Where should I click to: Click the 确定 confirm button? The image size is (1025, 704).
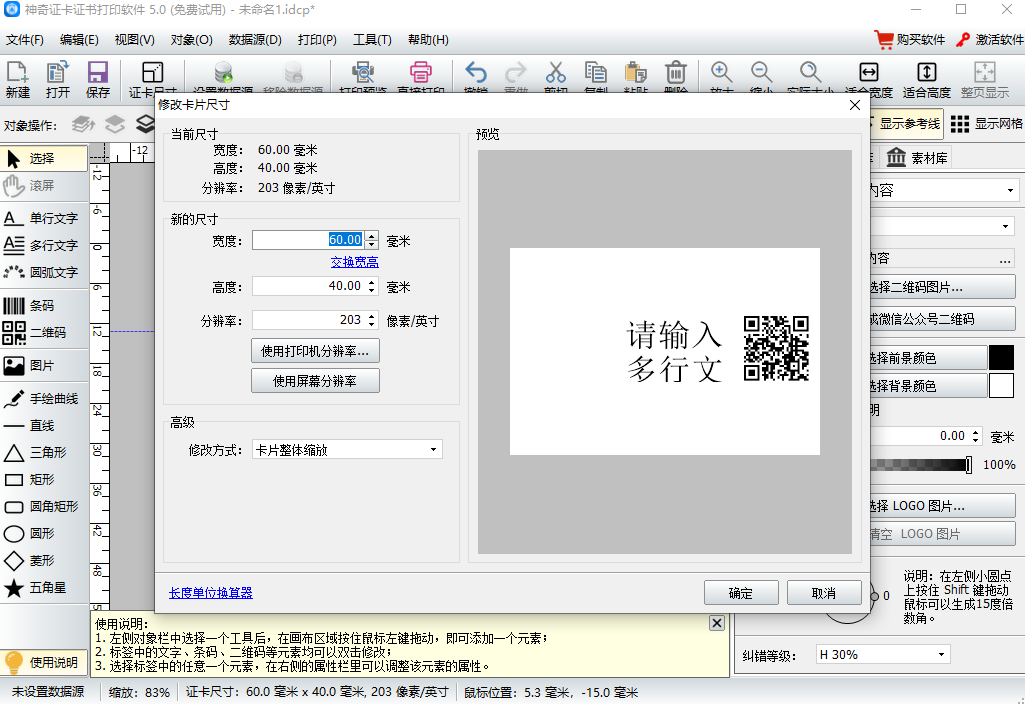click(741, 593)
